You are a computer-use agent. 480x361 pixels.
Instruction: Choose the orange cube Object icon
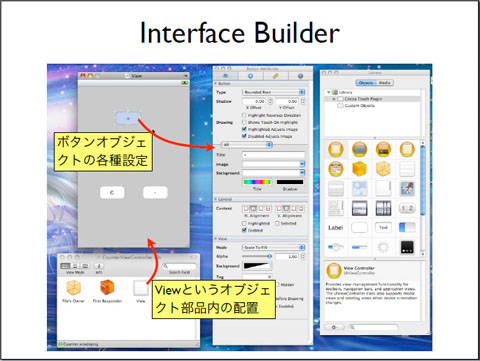pos(359,169)
